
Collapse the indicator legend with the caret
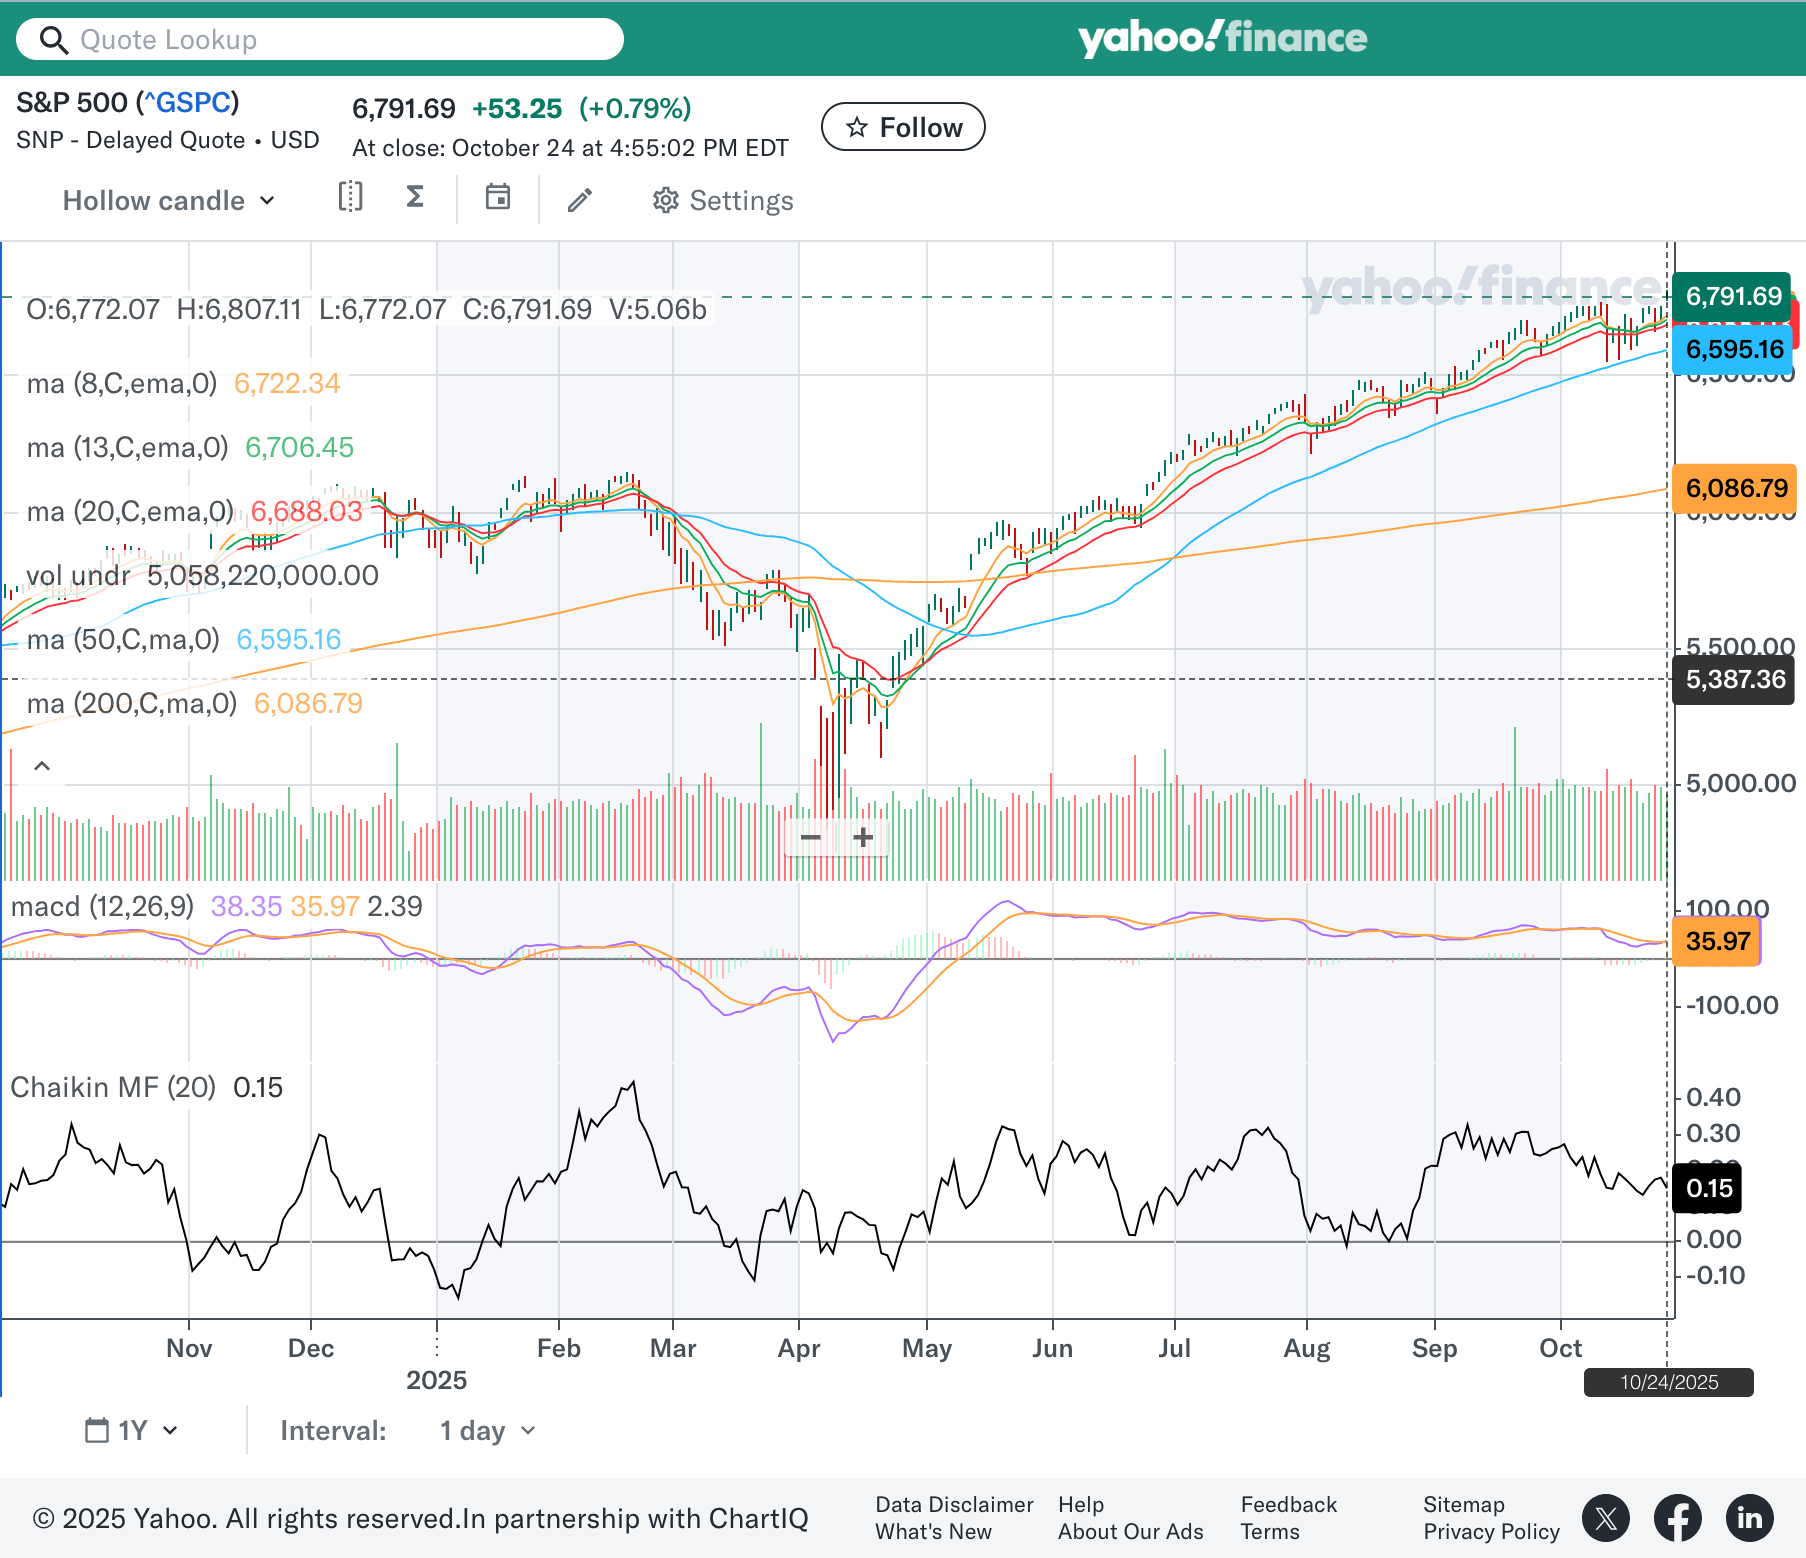click(42, 766)
